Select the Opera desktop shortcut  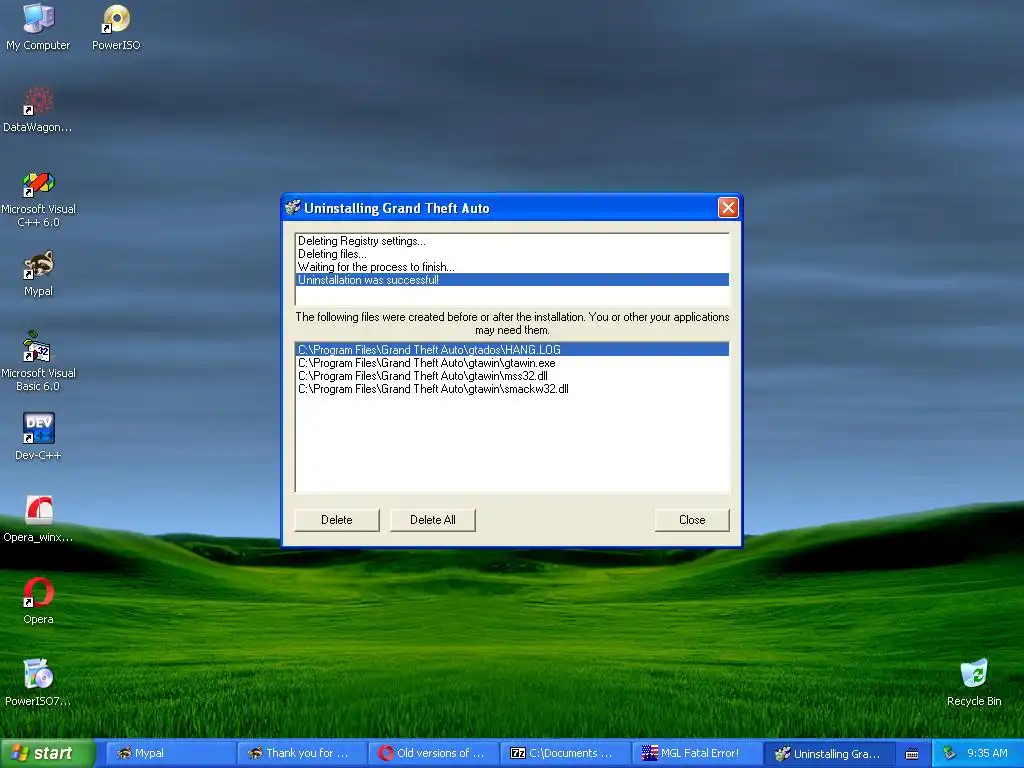coord(38,601)
